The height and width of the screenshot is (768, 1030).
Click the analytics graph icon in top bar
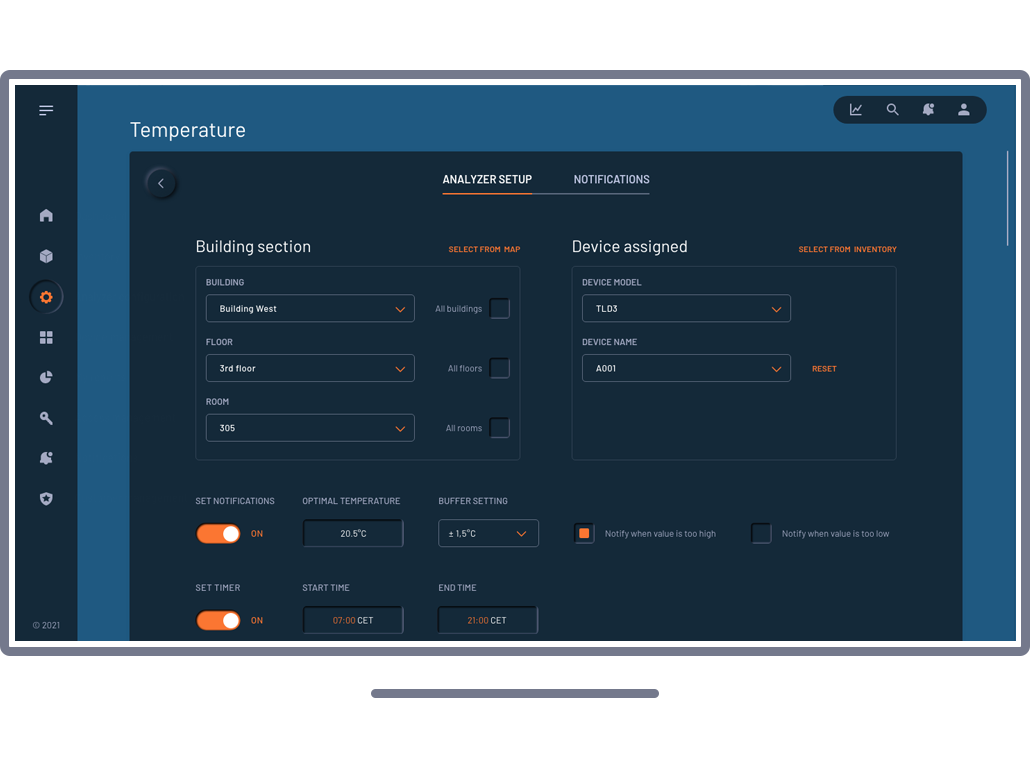(856, 110)
